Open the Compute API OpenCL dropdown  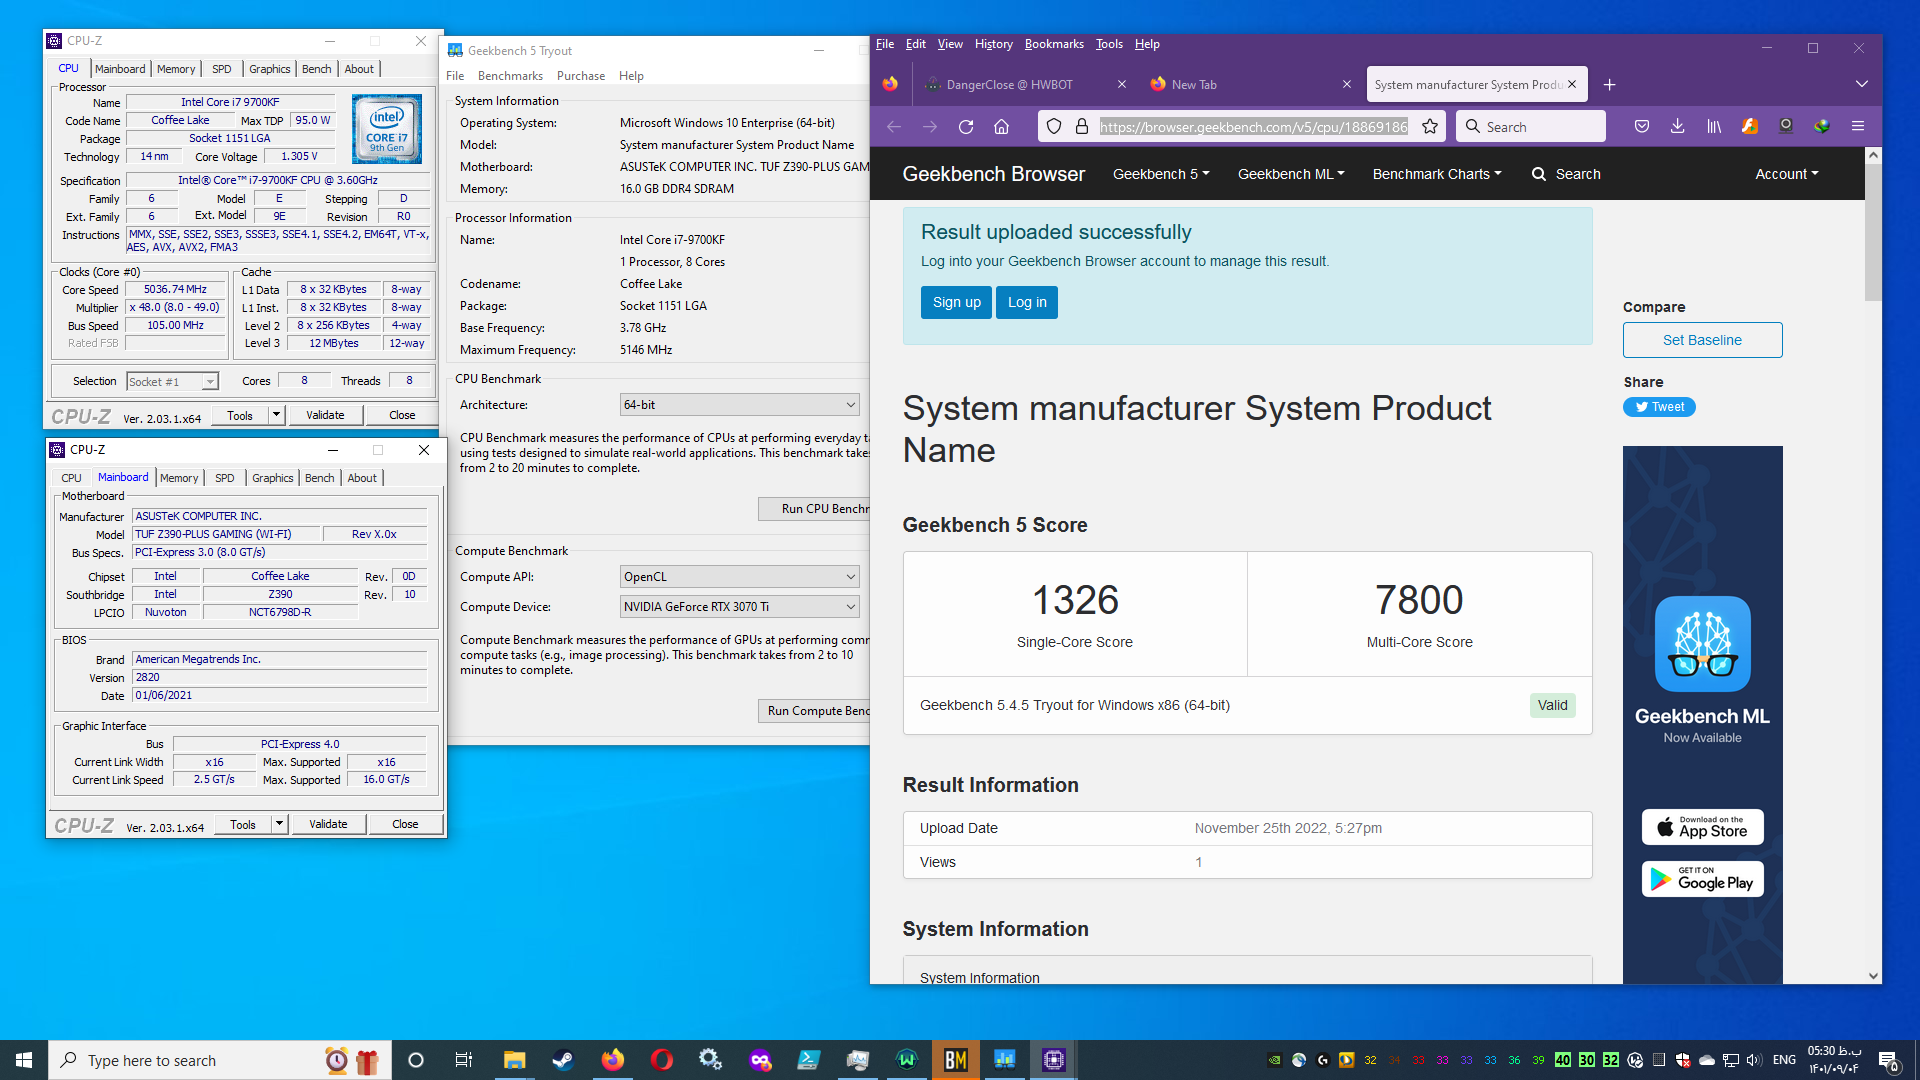(739, 577)
